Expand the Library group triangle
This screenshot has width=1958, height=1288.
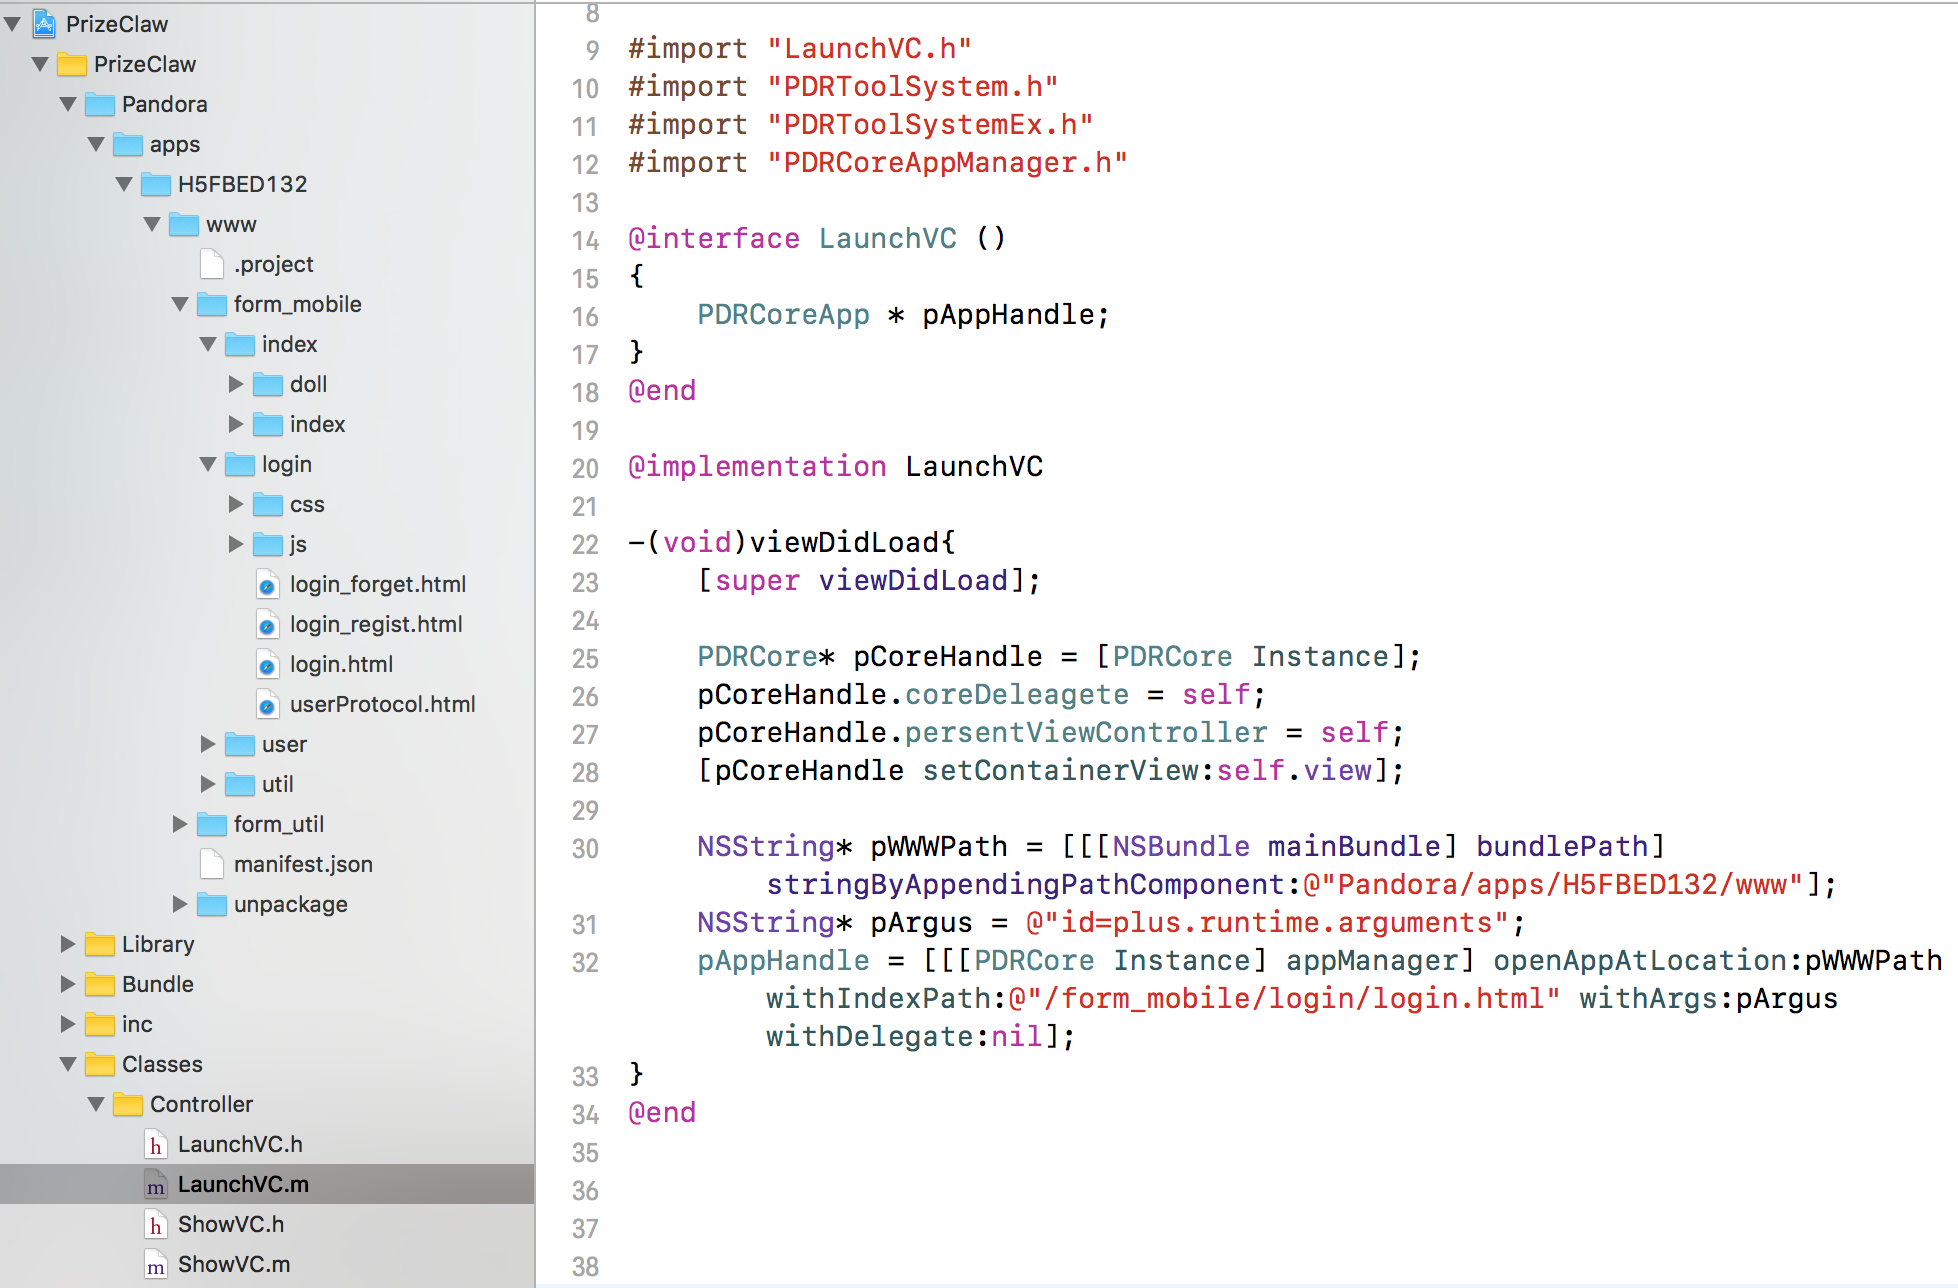(68, 944)
